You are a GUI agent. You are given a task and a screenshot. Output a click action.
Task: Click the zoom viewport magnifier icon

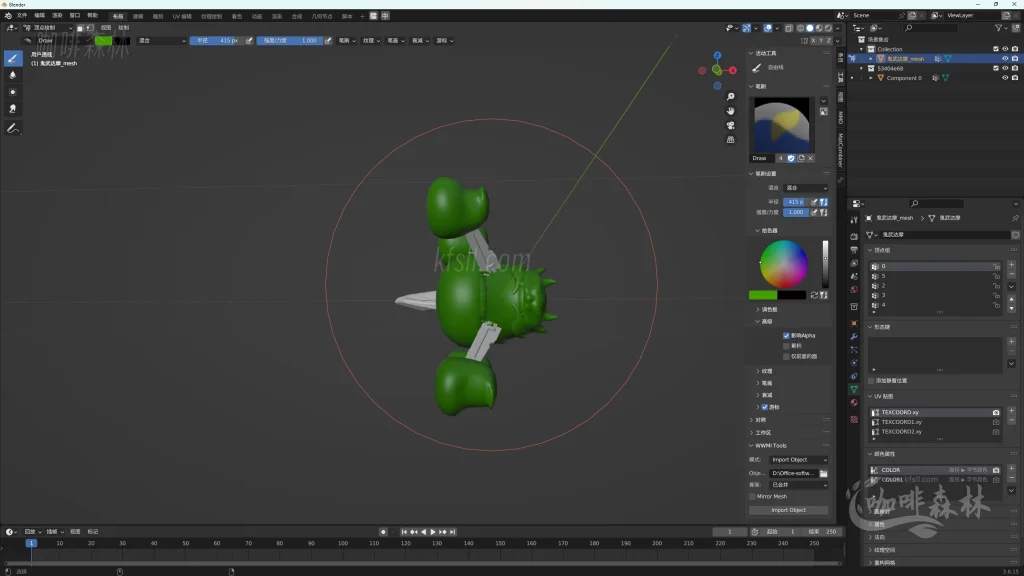[731, 95]
